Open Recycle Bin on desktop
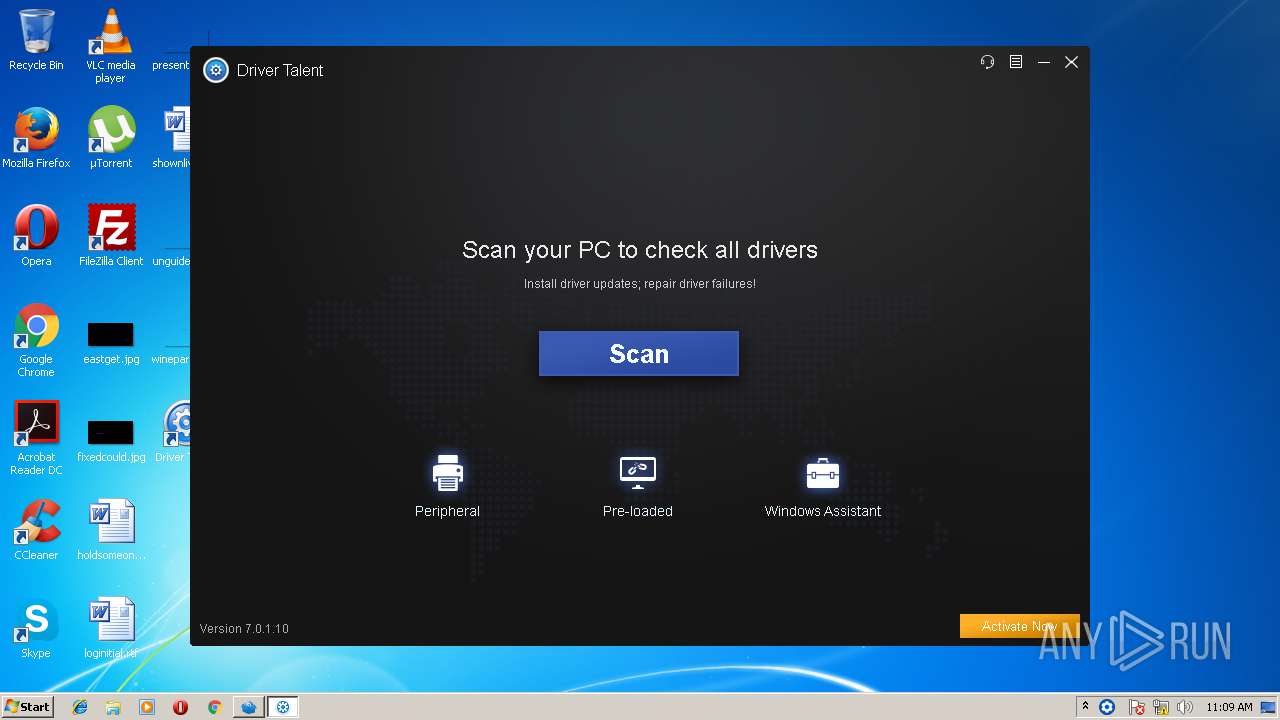The width and height of the screenshot is (1280, 720). 36,40
